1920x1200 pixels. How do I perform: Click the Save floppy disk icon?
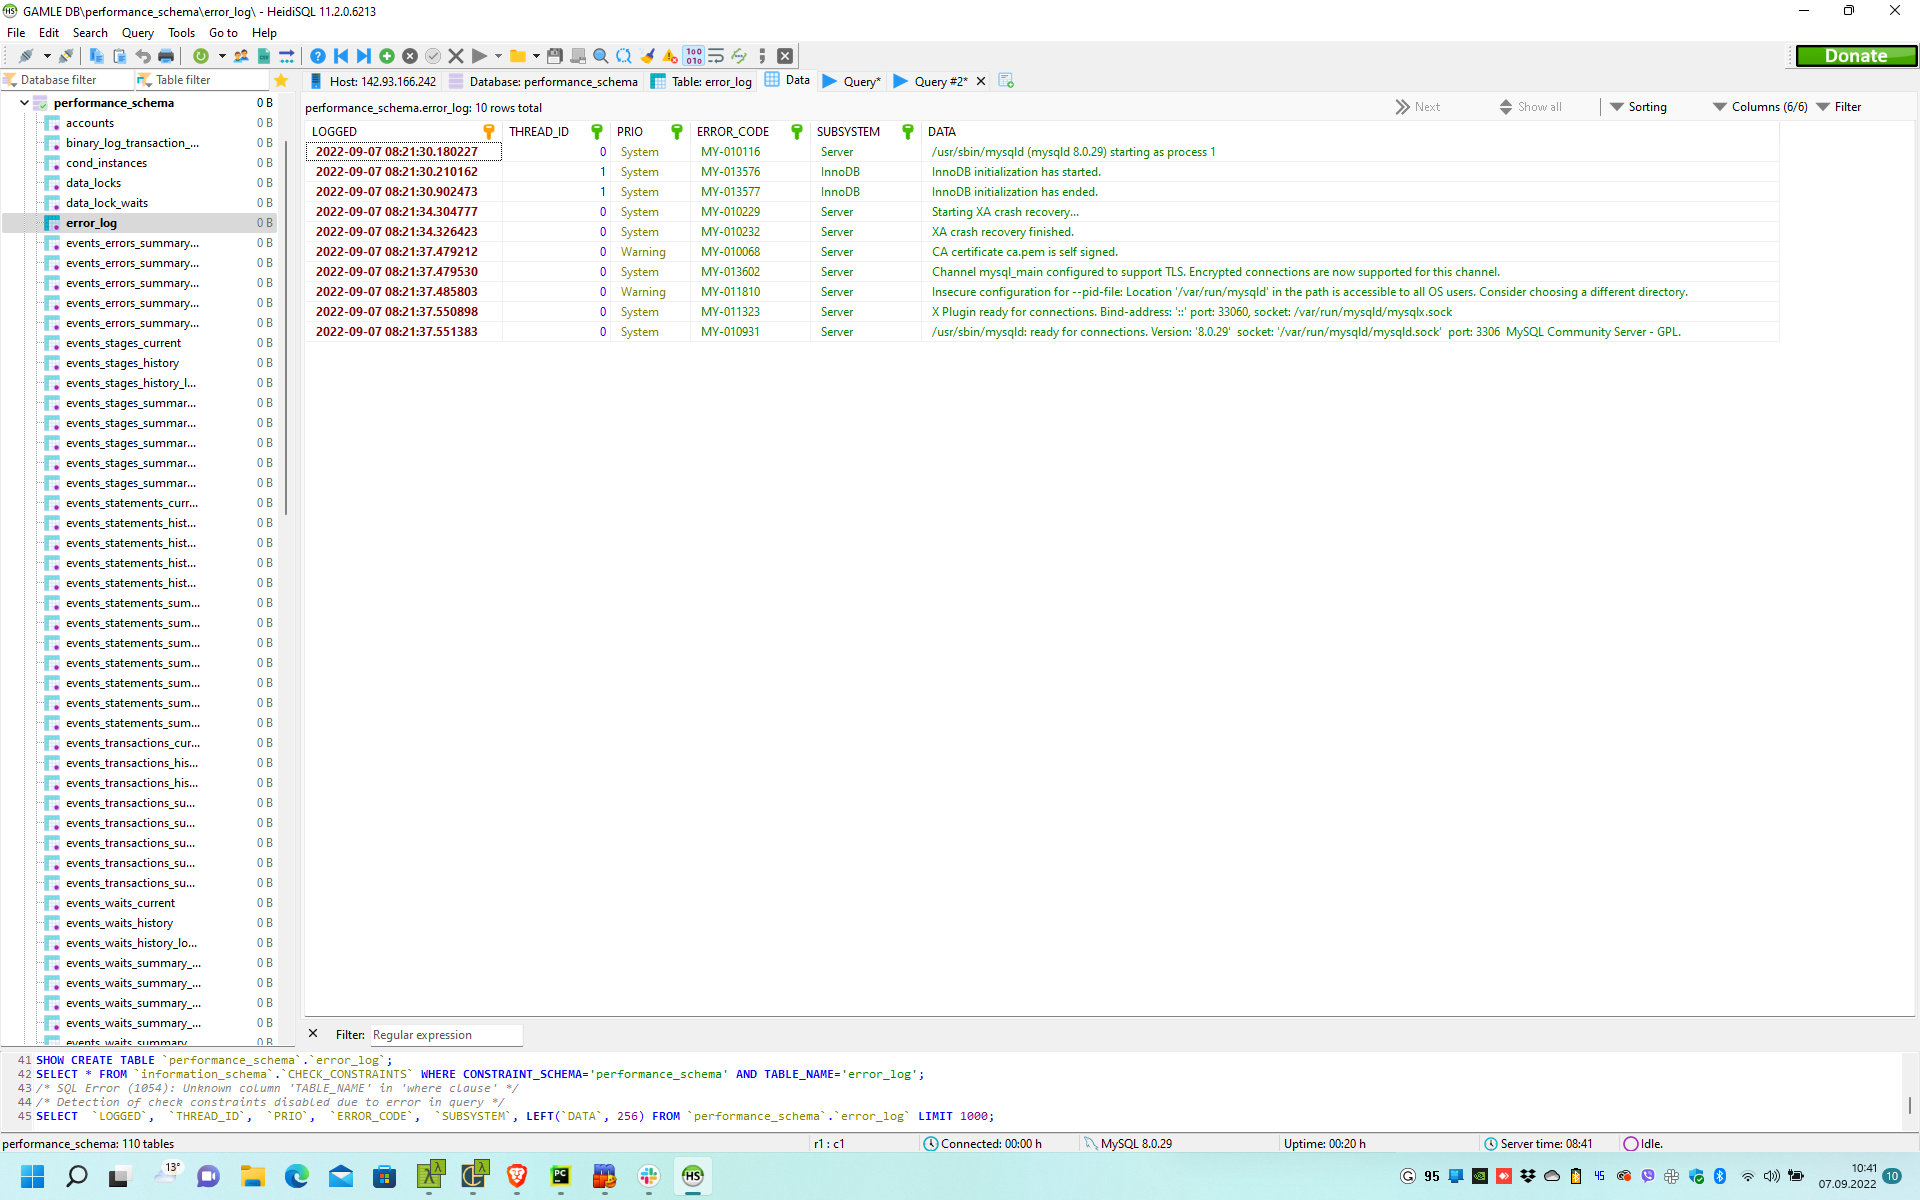tap(555, 56)
